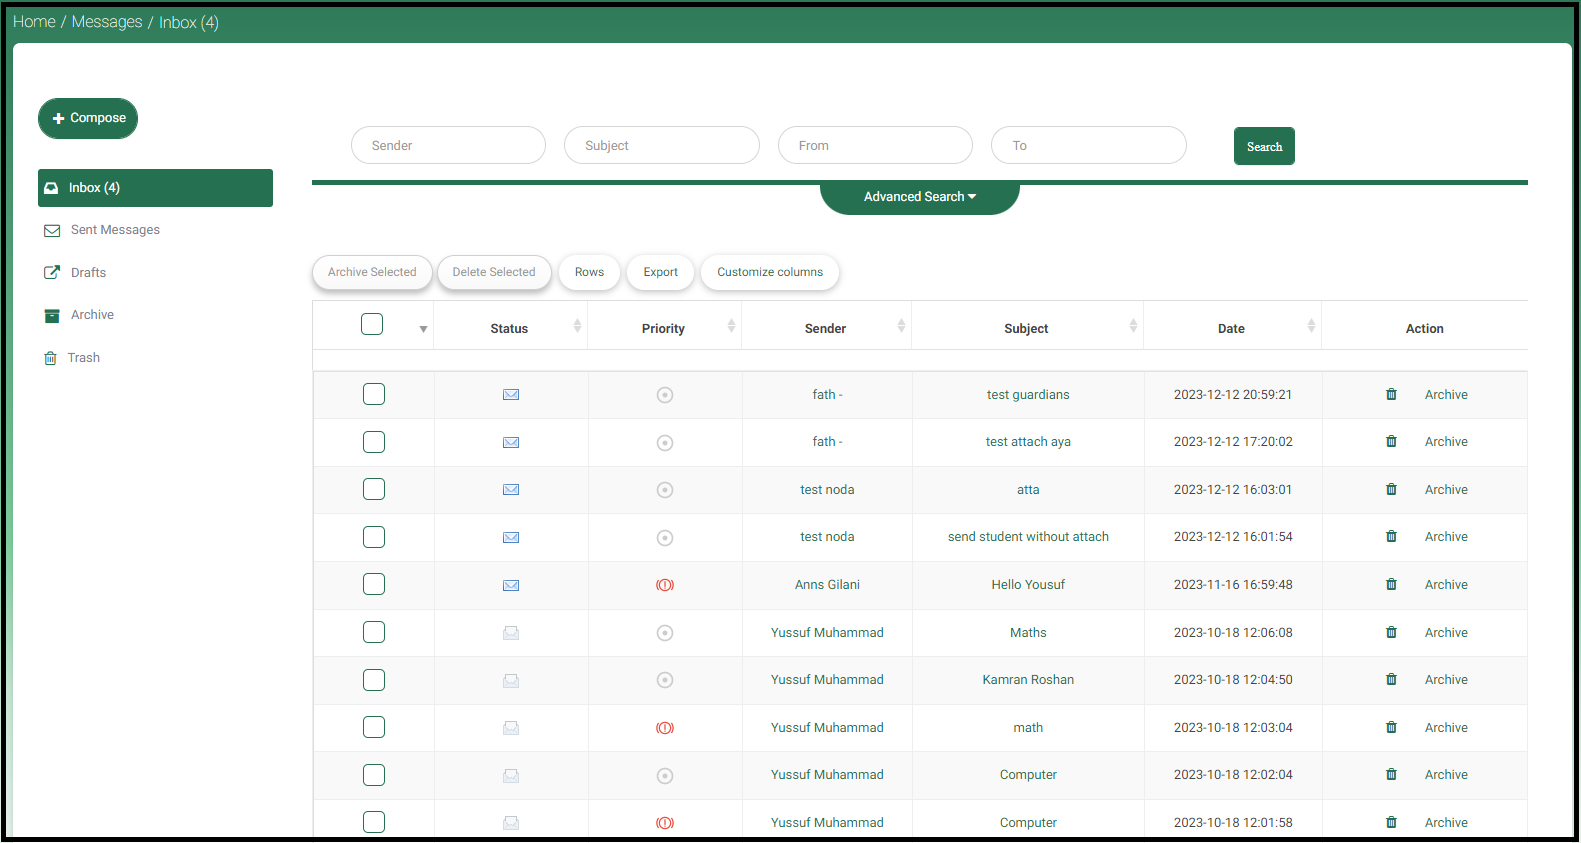Click normal priority icon for 'test guardians'
1581x843 pixels.
point(665,395)
